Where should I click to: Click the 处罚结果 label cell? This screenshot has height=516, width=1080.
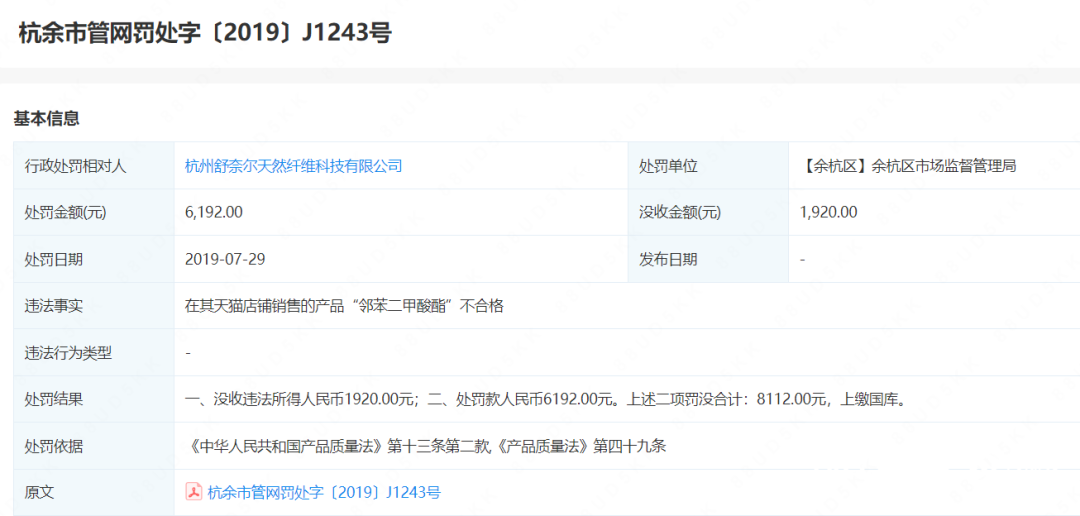[94, 399]
